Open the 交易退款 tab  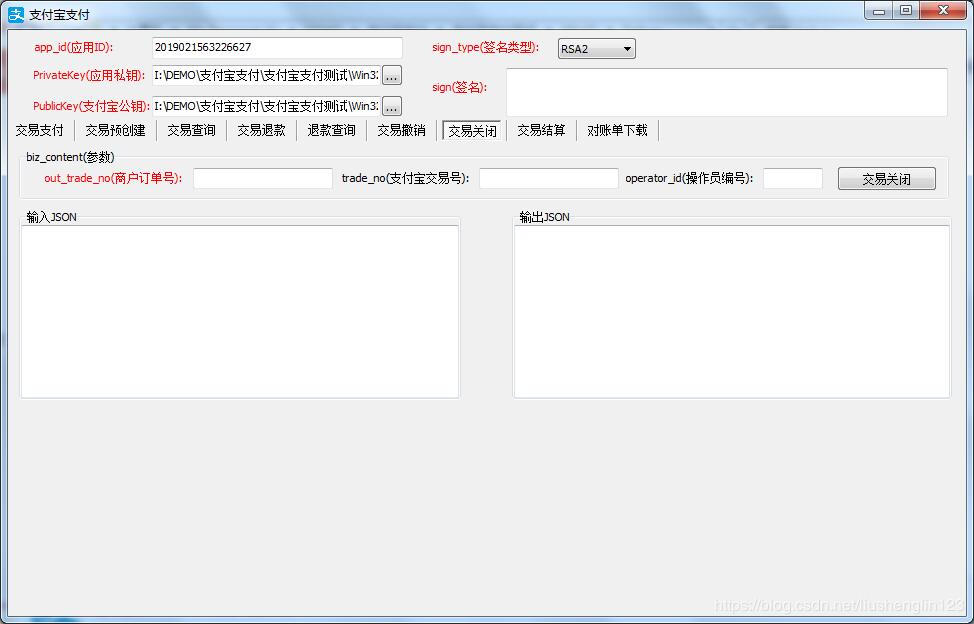(262, 130)
